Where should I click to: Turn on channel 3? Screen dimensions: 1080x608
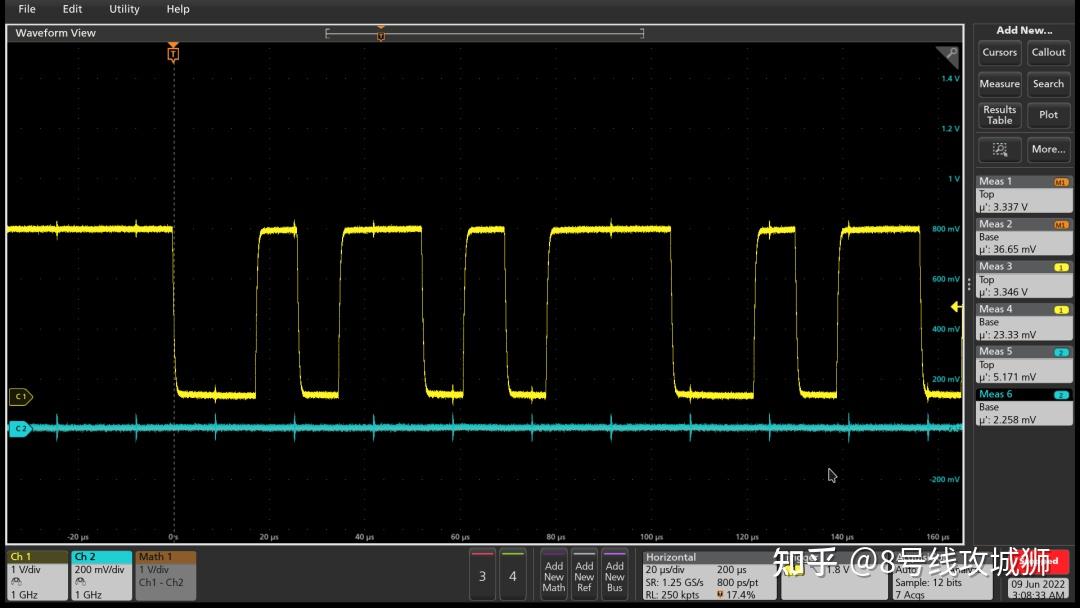[x=482, y=574]
